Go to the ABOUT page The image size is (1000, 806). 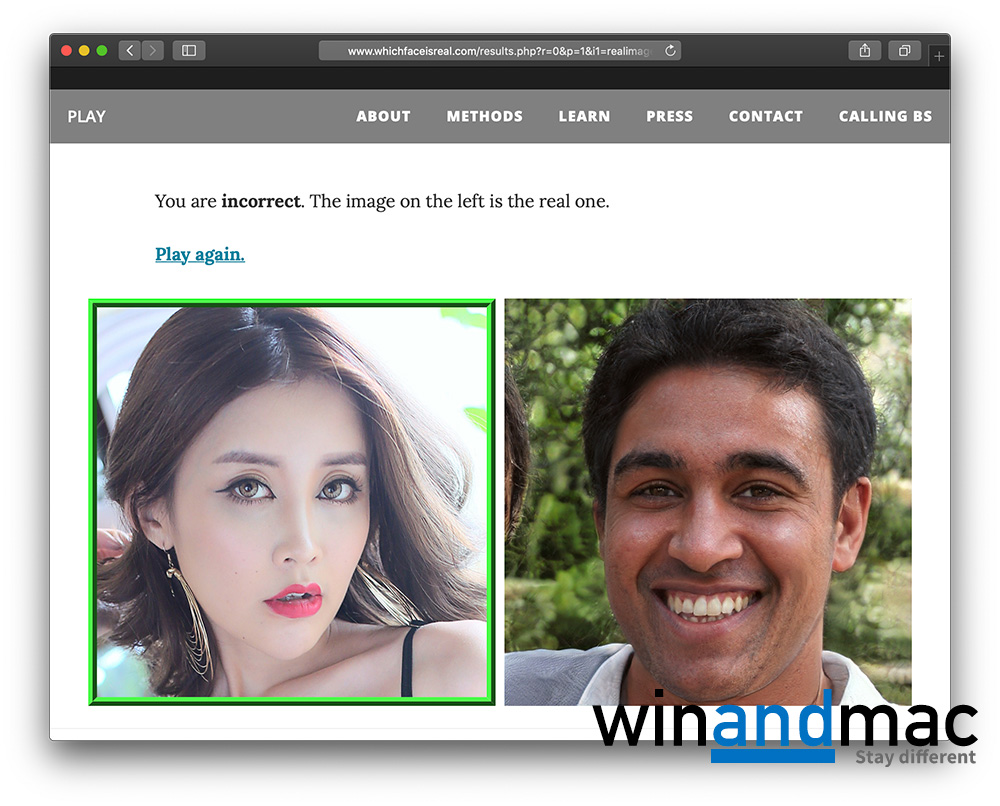(x=383, y=117)
